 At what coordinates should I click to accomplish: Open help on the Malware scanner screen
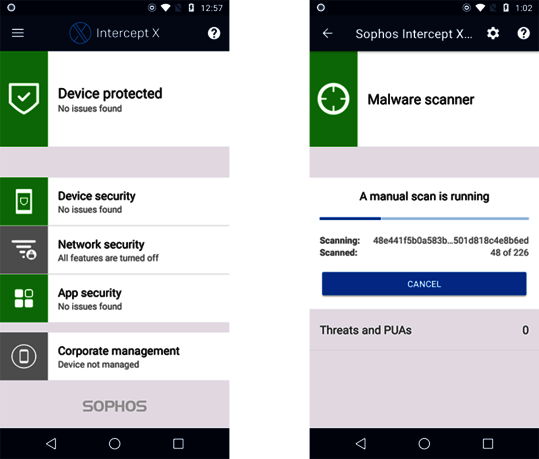pyautogui.click(x=524, y=33)
